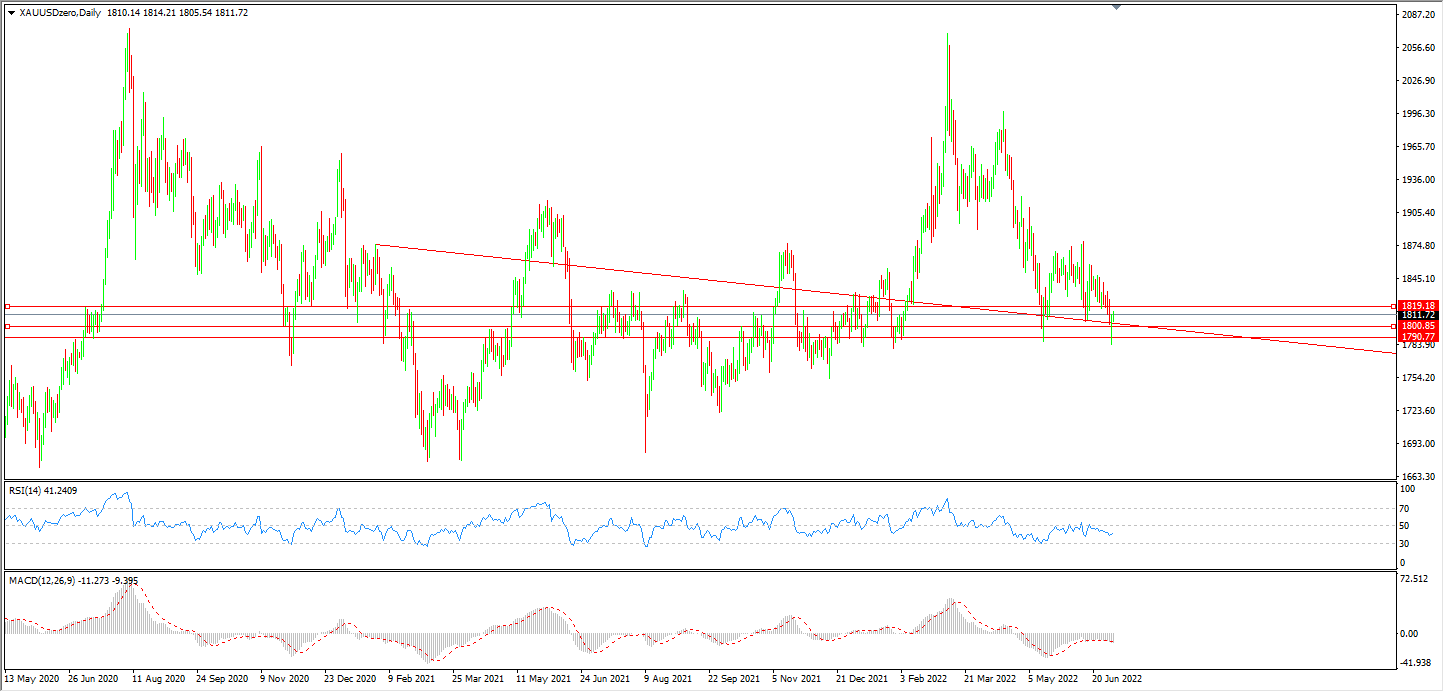Click the XAUUSDzero,Daily chart title
1444x692 pixels.
(60, 13)
